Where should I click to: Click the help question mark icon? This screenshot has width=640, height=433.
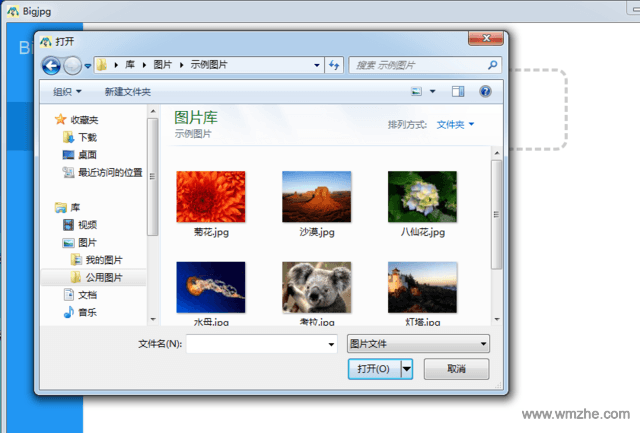(x=485, y=92)
